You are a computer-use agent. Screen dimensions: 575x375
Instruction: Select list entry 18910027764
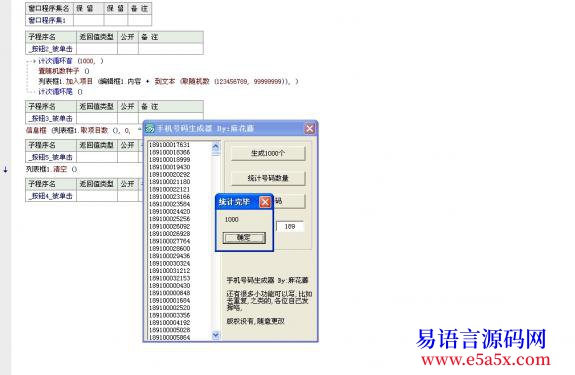pyautogui.click(x=169, y=241)
